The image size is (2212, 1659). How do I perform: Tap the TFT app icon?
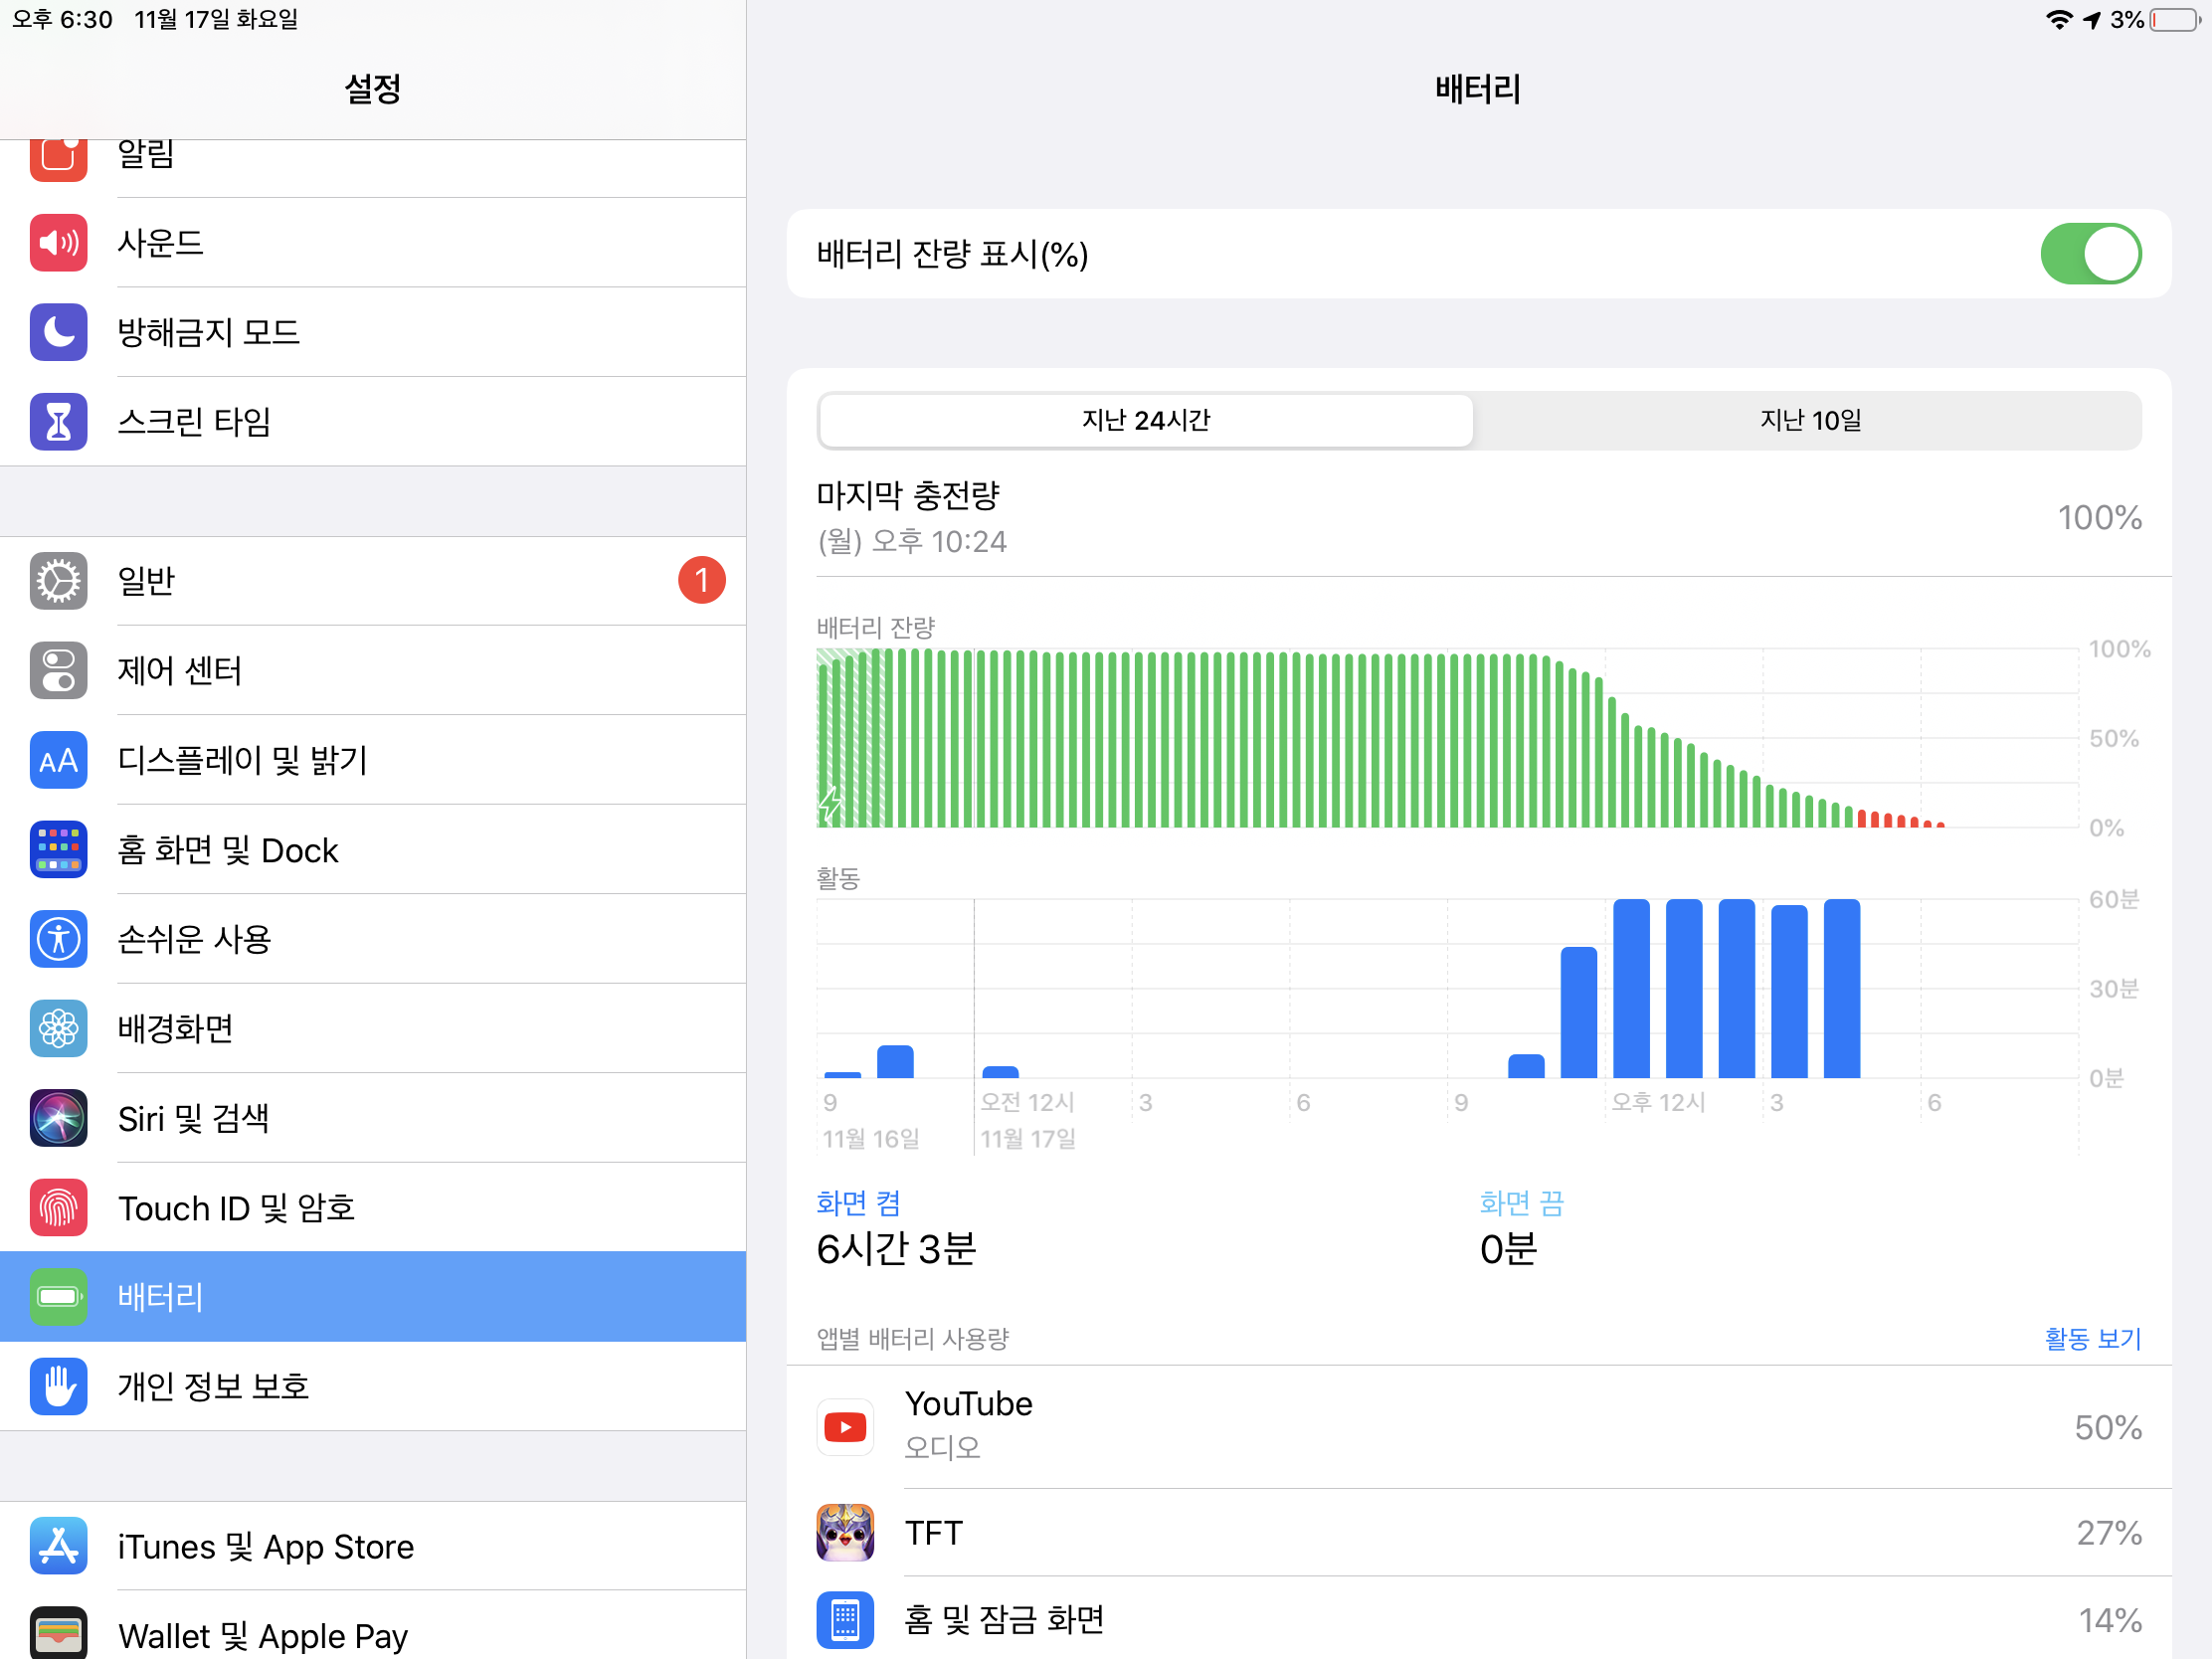pos(845,1532)
